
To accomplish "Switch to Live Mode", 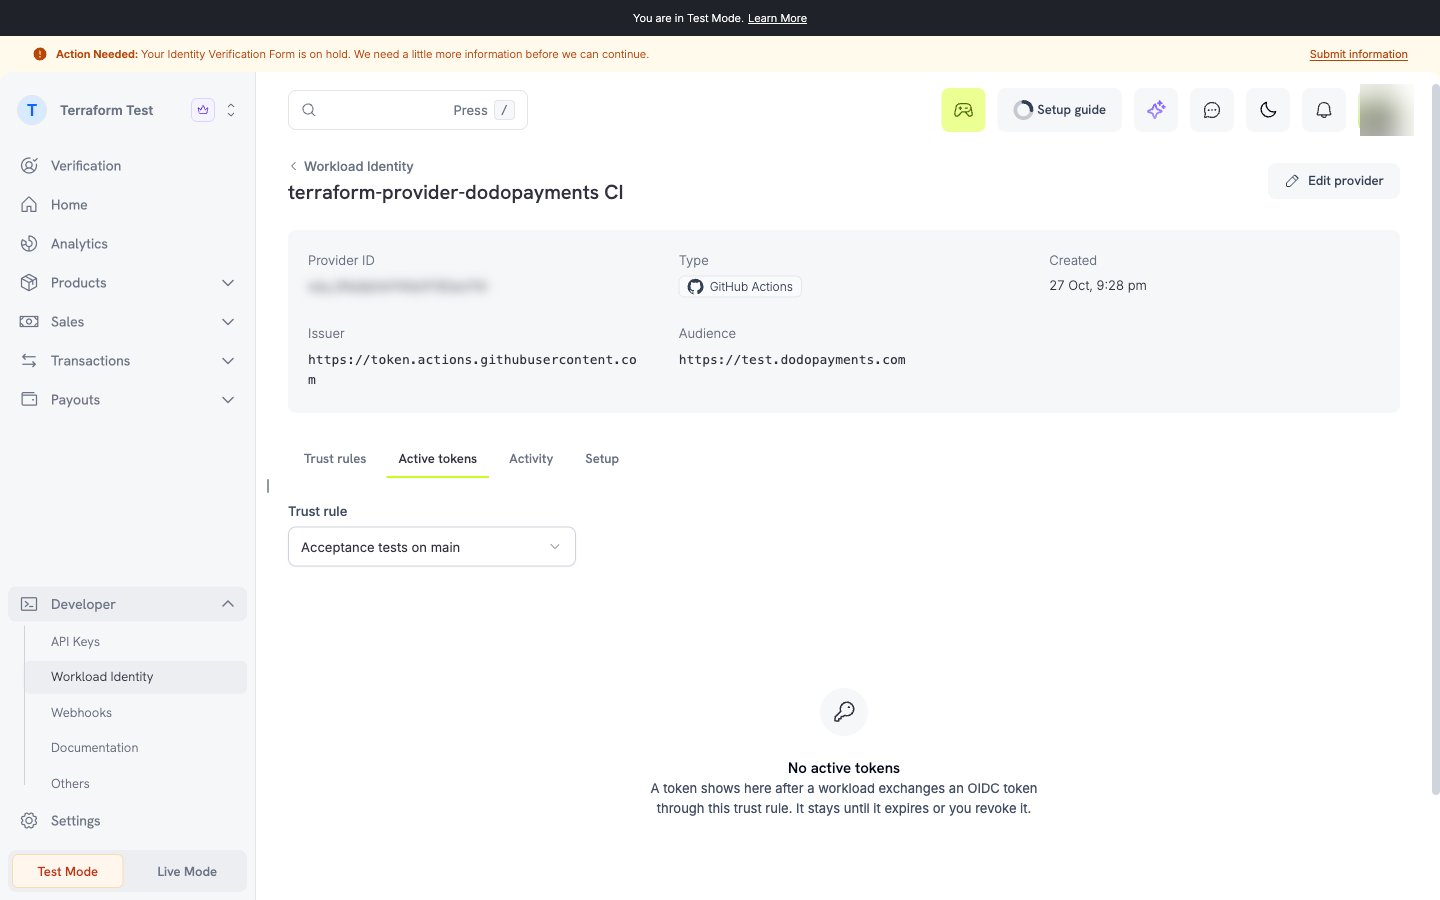I will point(187,872).
